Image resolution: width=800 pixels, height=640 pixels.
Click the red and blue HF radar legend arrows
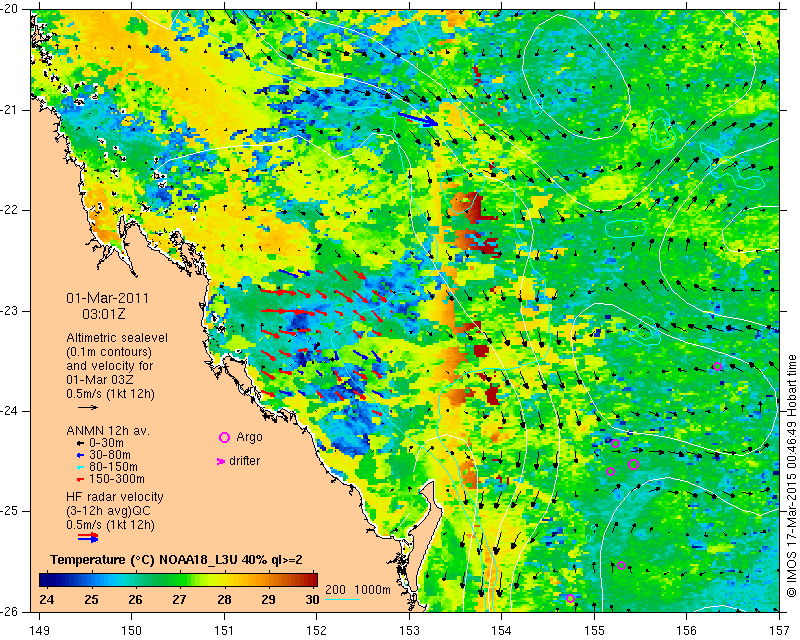[88, 538]
